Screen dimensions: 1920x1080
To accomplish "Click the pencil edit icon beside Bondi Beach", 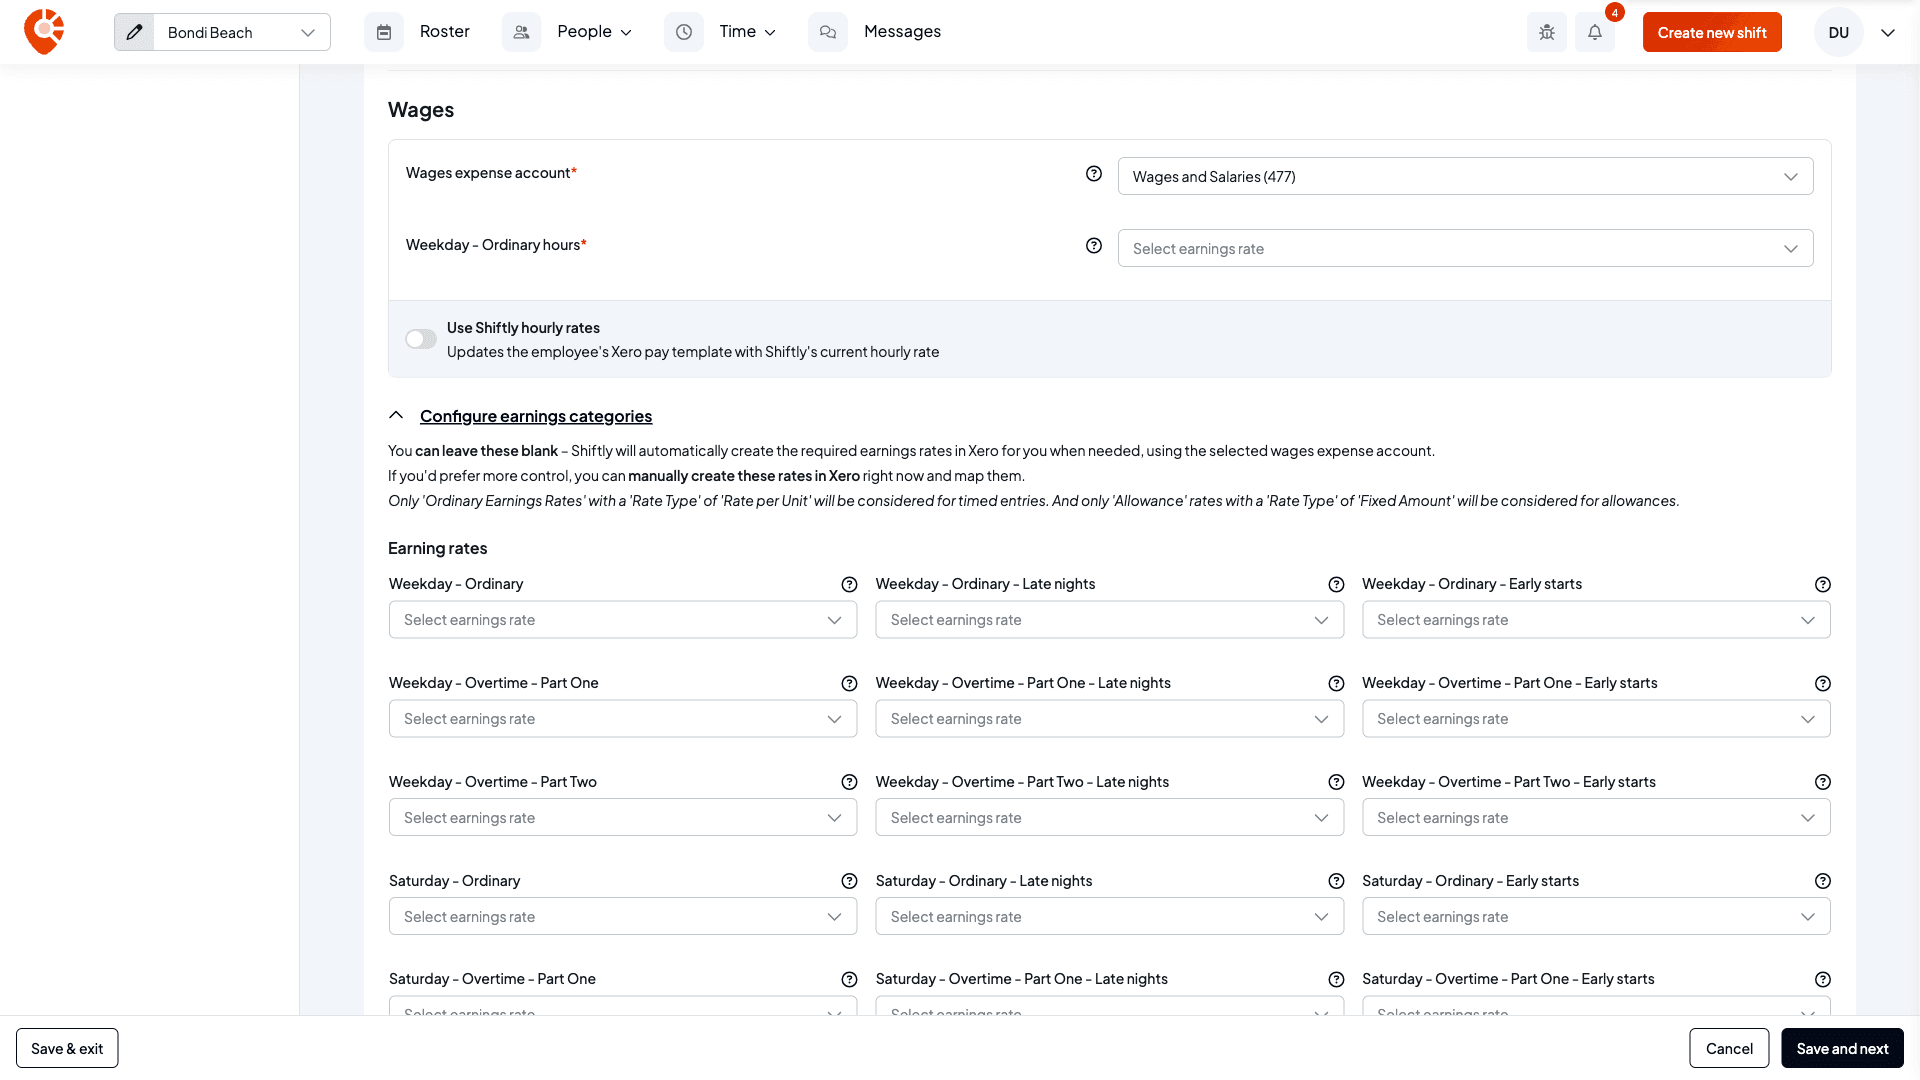I will pos(134,32).
